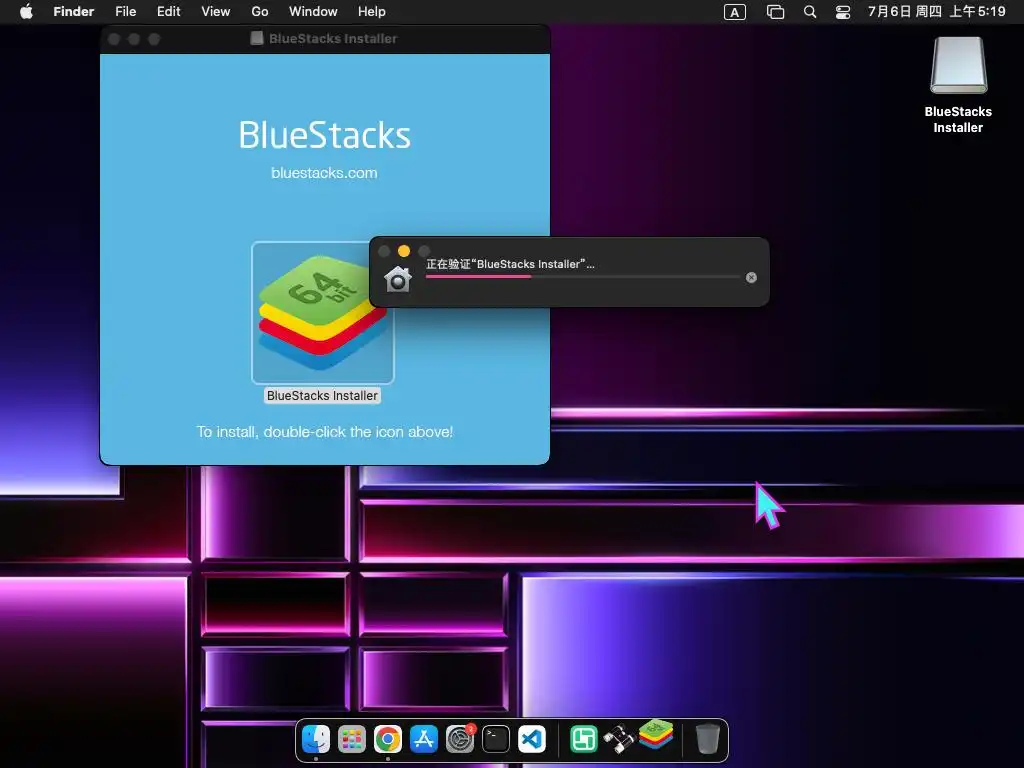Open the File menu
This screenshot has height=768, width=1024.
(x=125, y=12)
